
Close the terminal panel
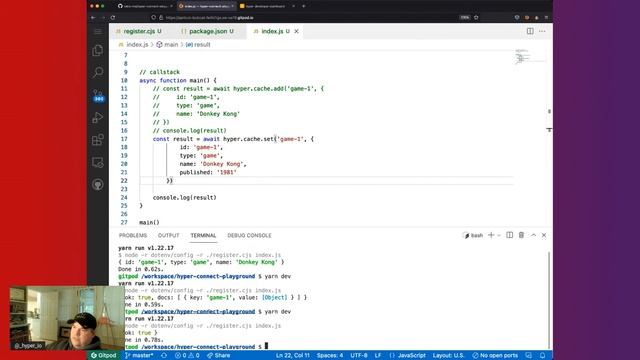(x=544, y=235)
